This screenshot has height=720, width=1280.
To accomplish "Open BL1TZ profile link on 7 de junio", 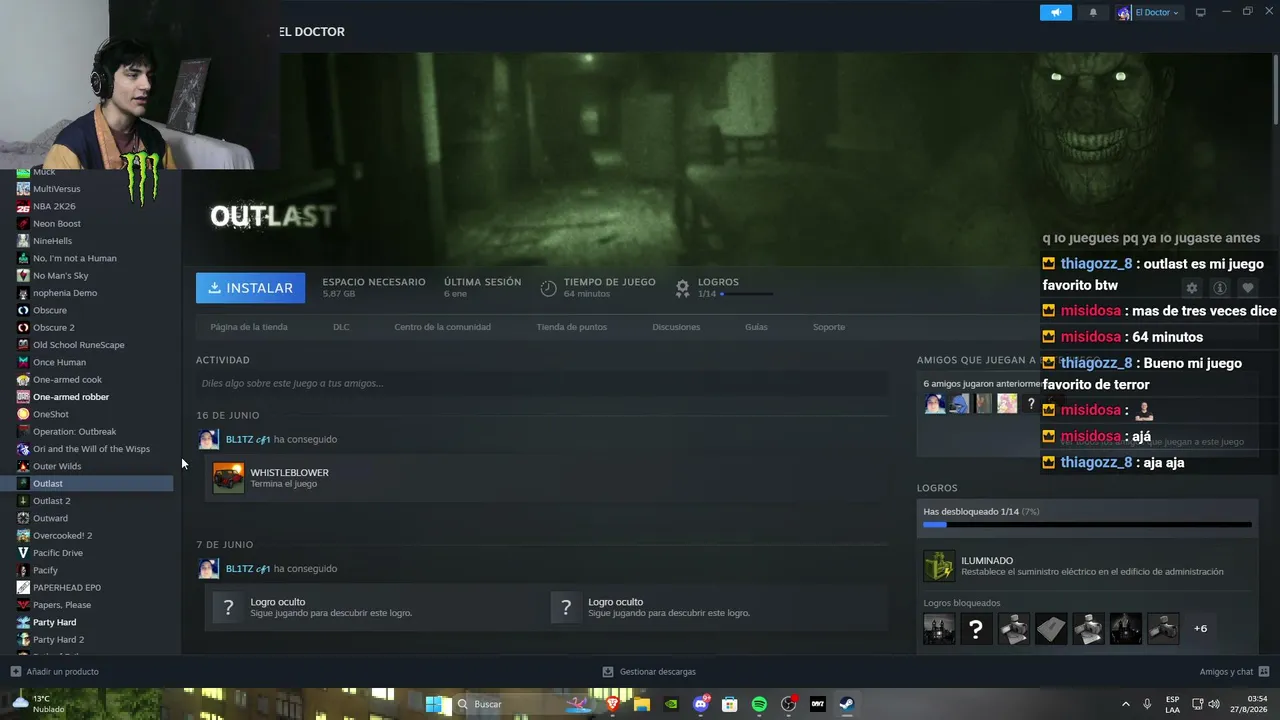I will point(248,569).
